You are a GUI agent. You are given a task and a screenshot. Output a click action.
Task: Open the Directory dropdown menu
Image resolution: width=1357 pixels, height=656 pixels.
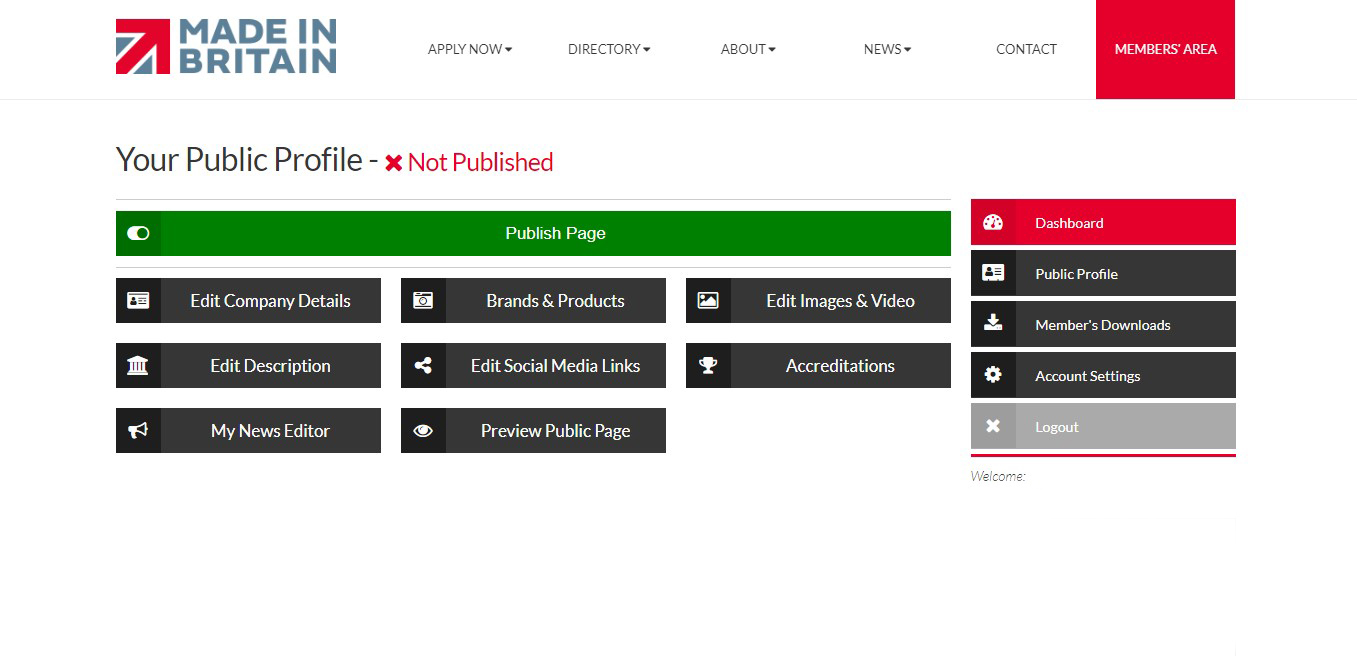609,49
